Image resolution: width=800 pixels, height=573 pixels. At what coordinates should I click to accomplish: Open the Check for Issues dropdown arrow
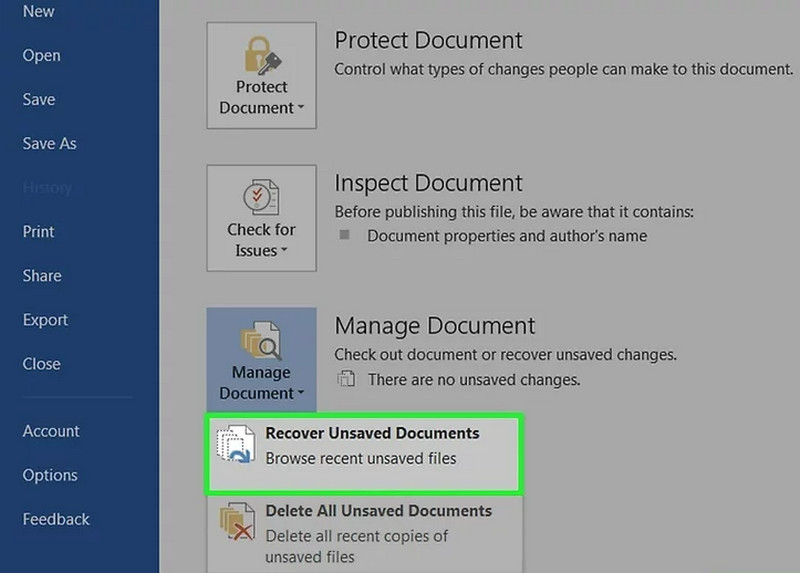tap(285, 252)
